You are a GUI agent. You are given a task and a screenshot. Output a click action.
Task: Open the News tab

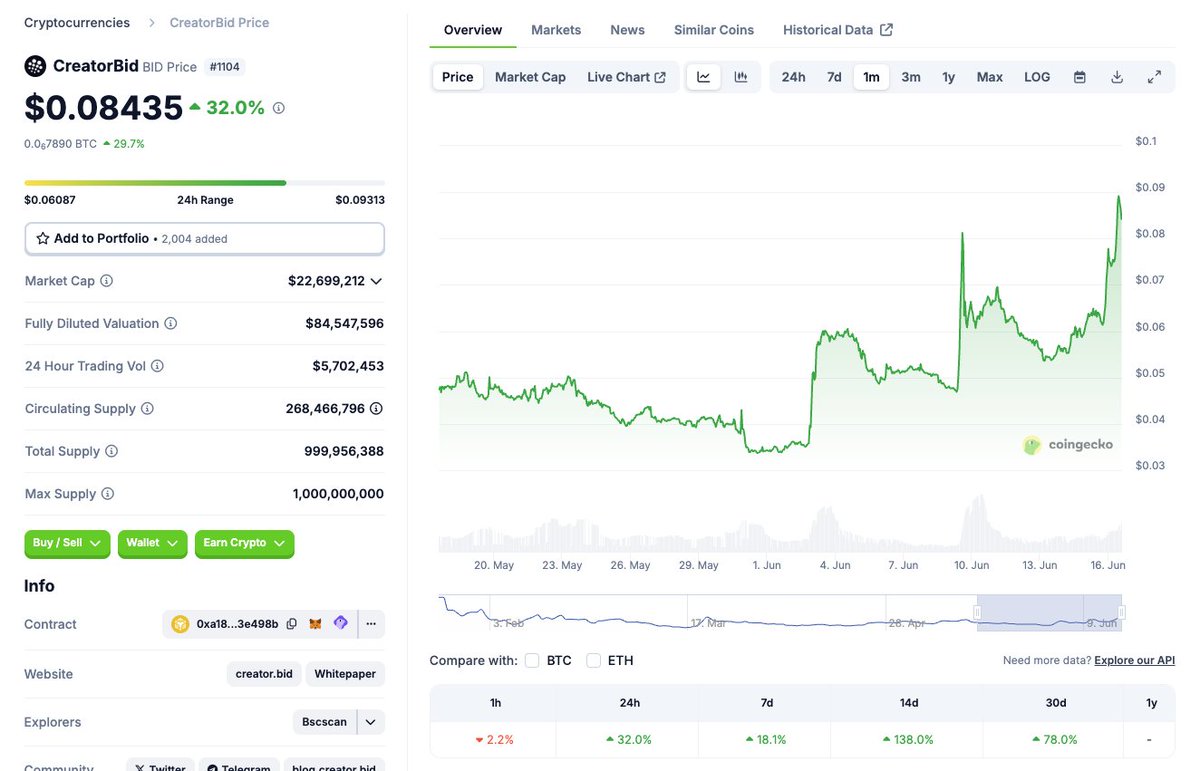[628, 30]
